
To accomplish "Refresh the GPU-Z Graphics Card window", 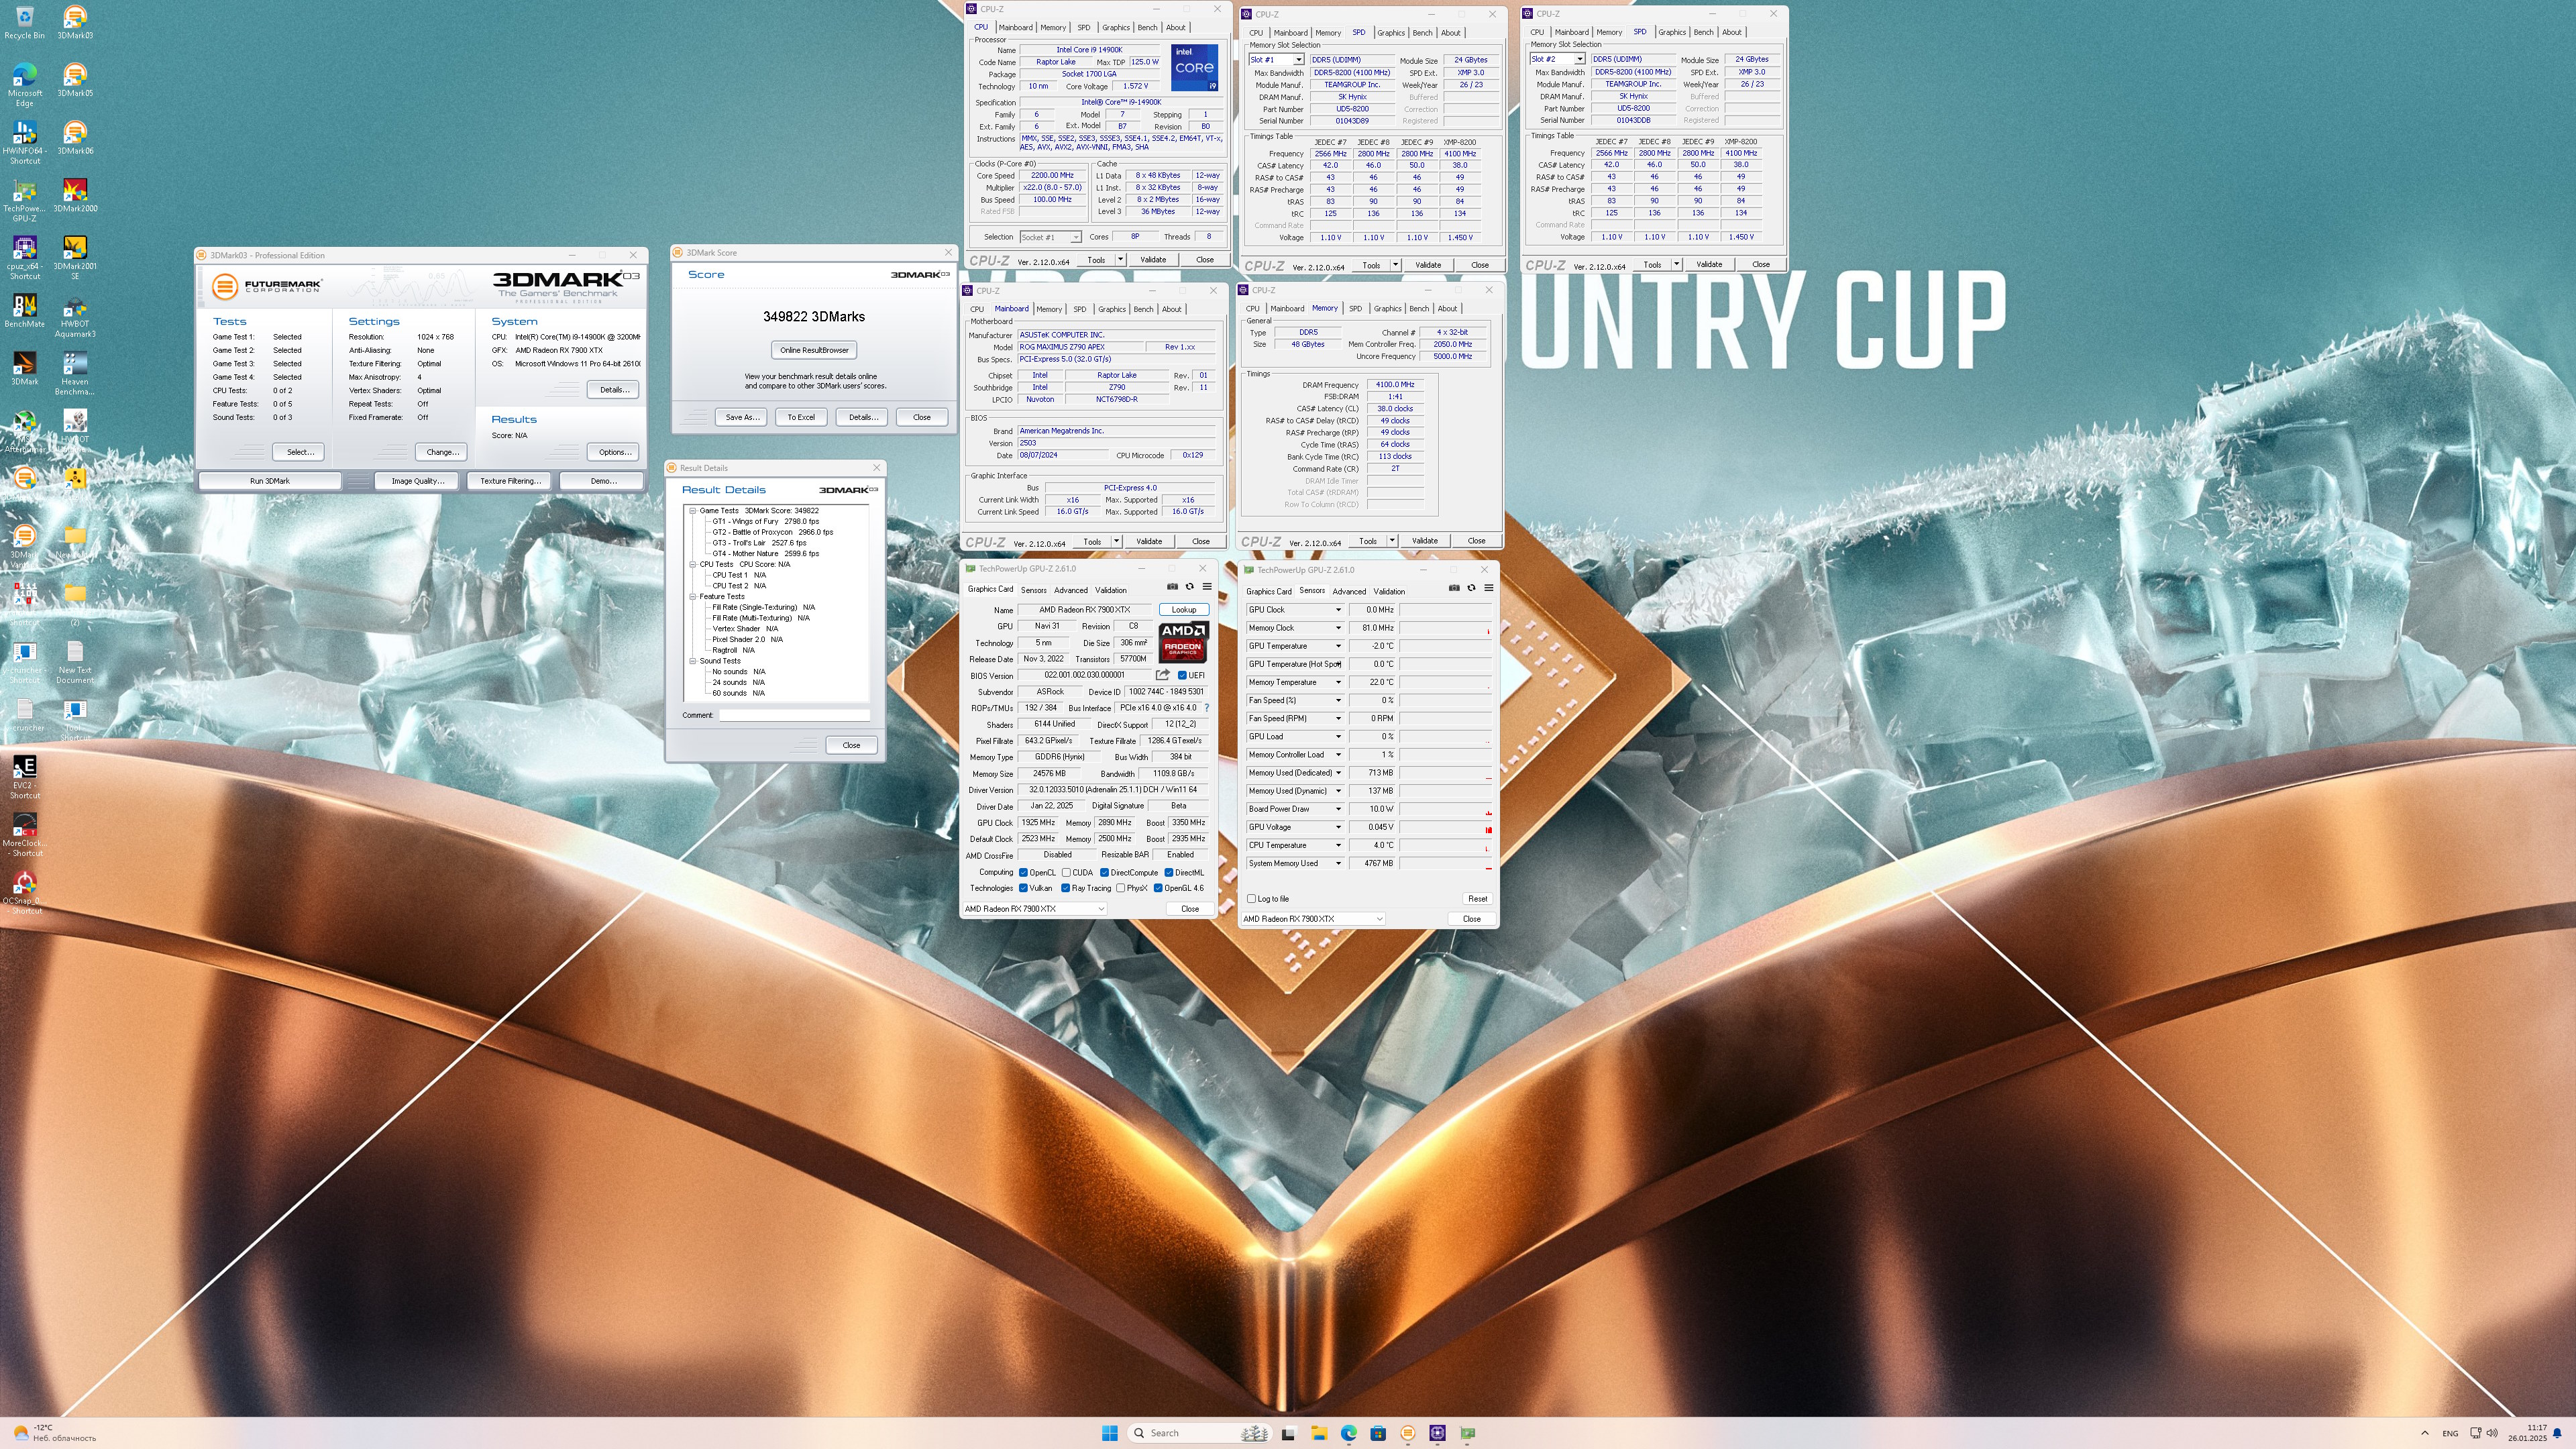I will pos(1189,587).
